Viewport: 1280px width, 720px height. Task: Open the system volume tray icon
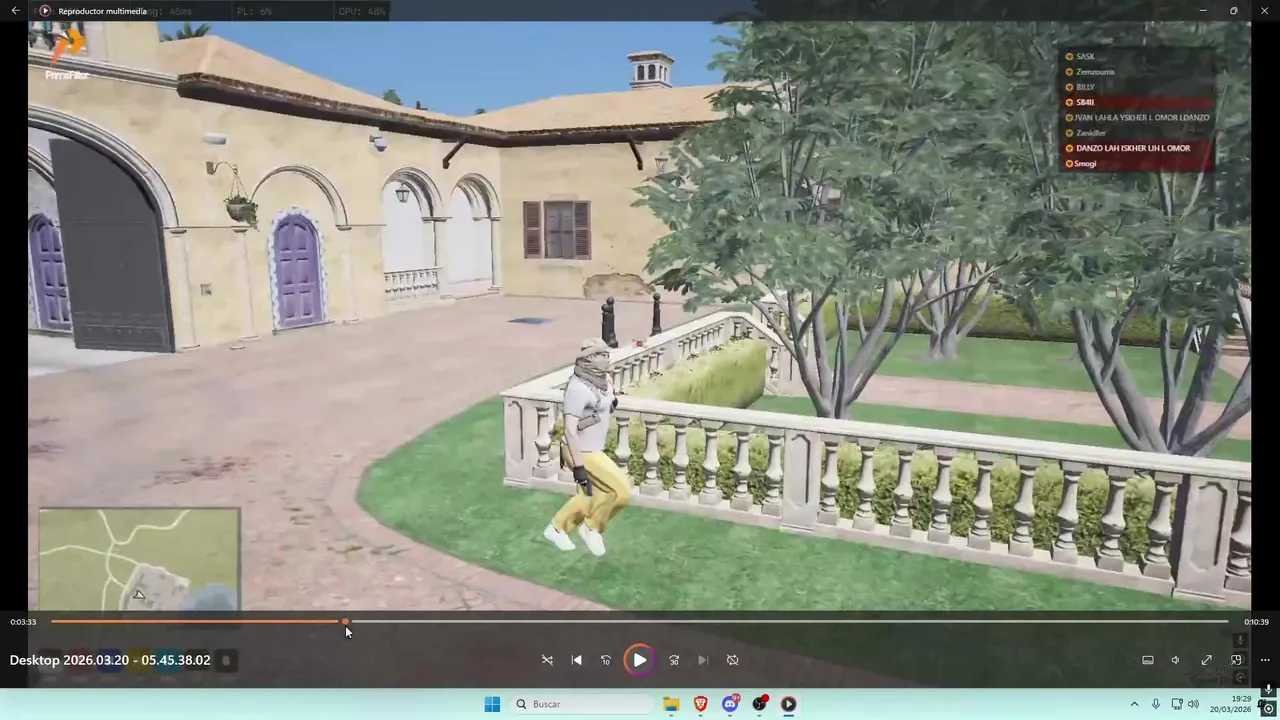[1192, 704]
